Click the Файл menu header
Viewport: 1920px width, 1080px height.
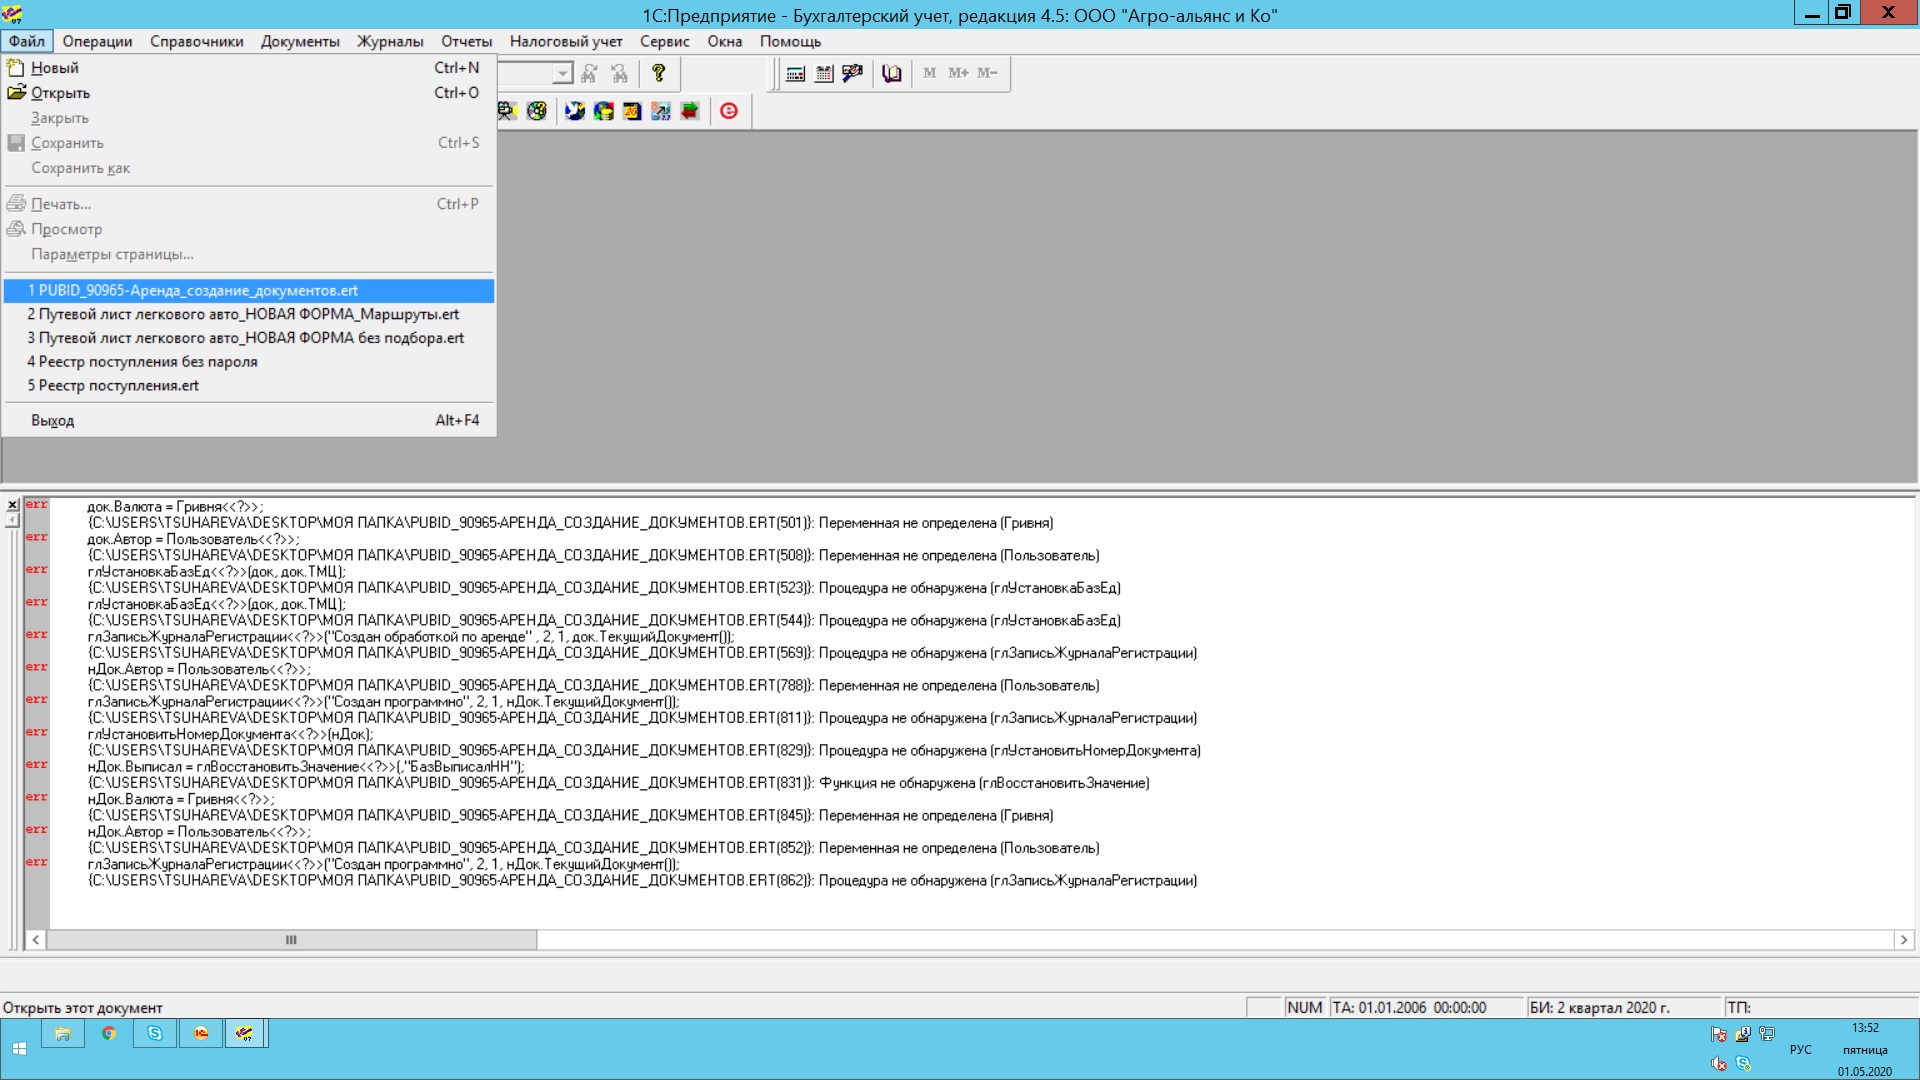coord(27,41)
